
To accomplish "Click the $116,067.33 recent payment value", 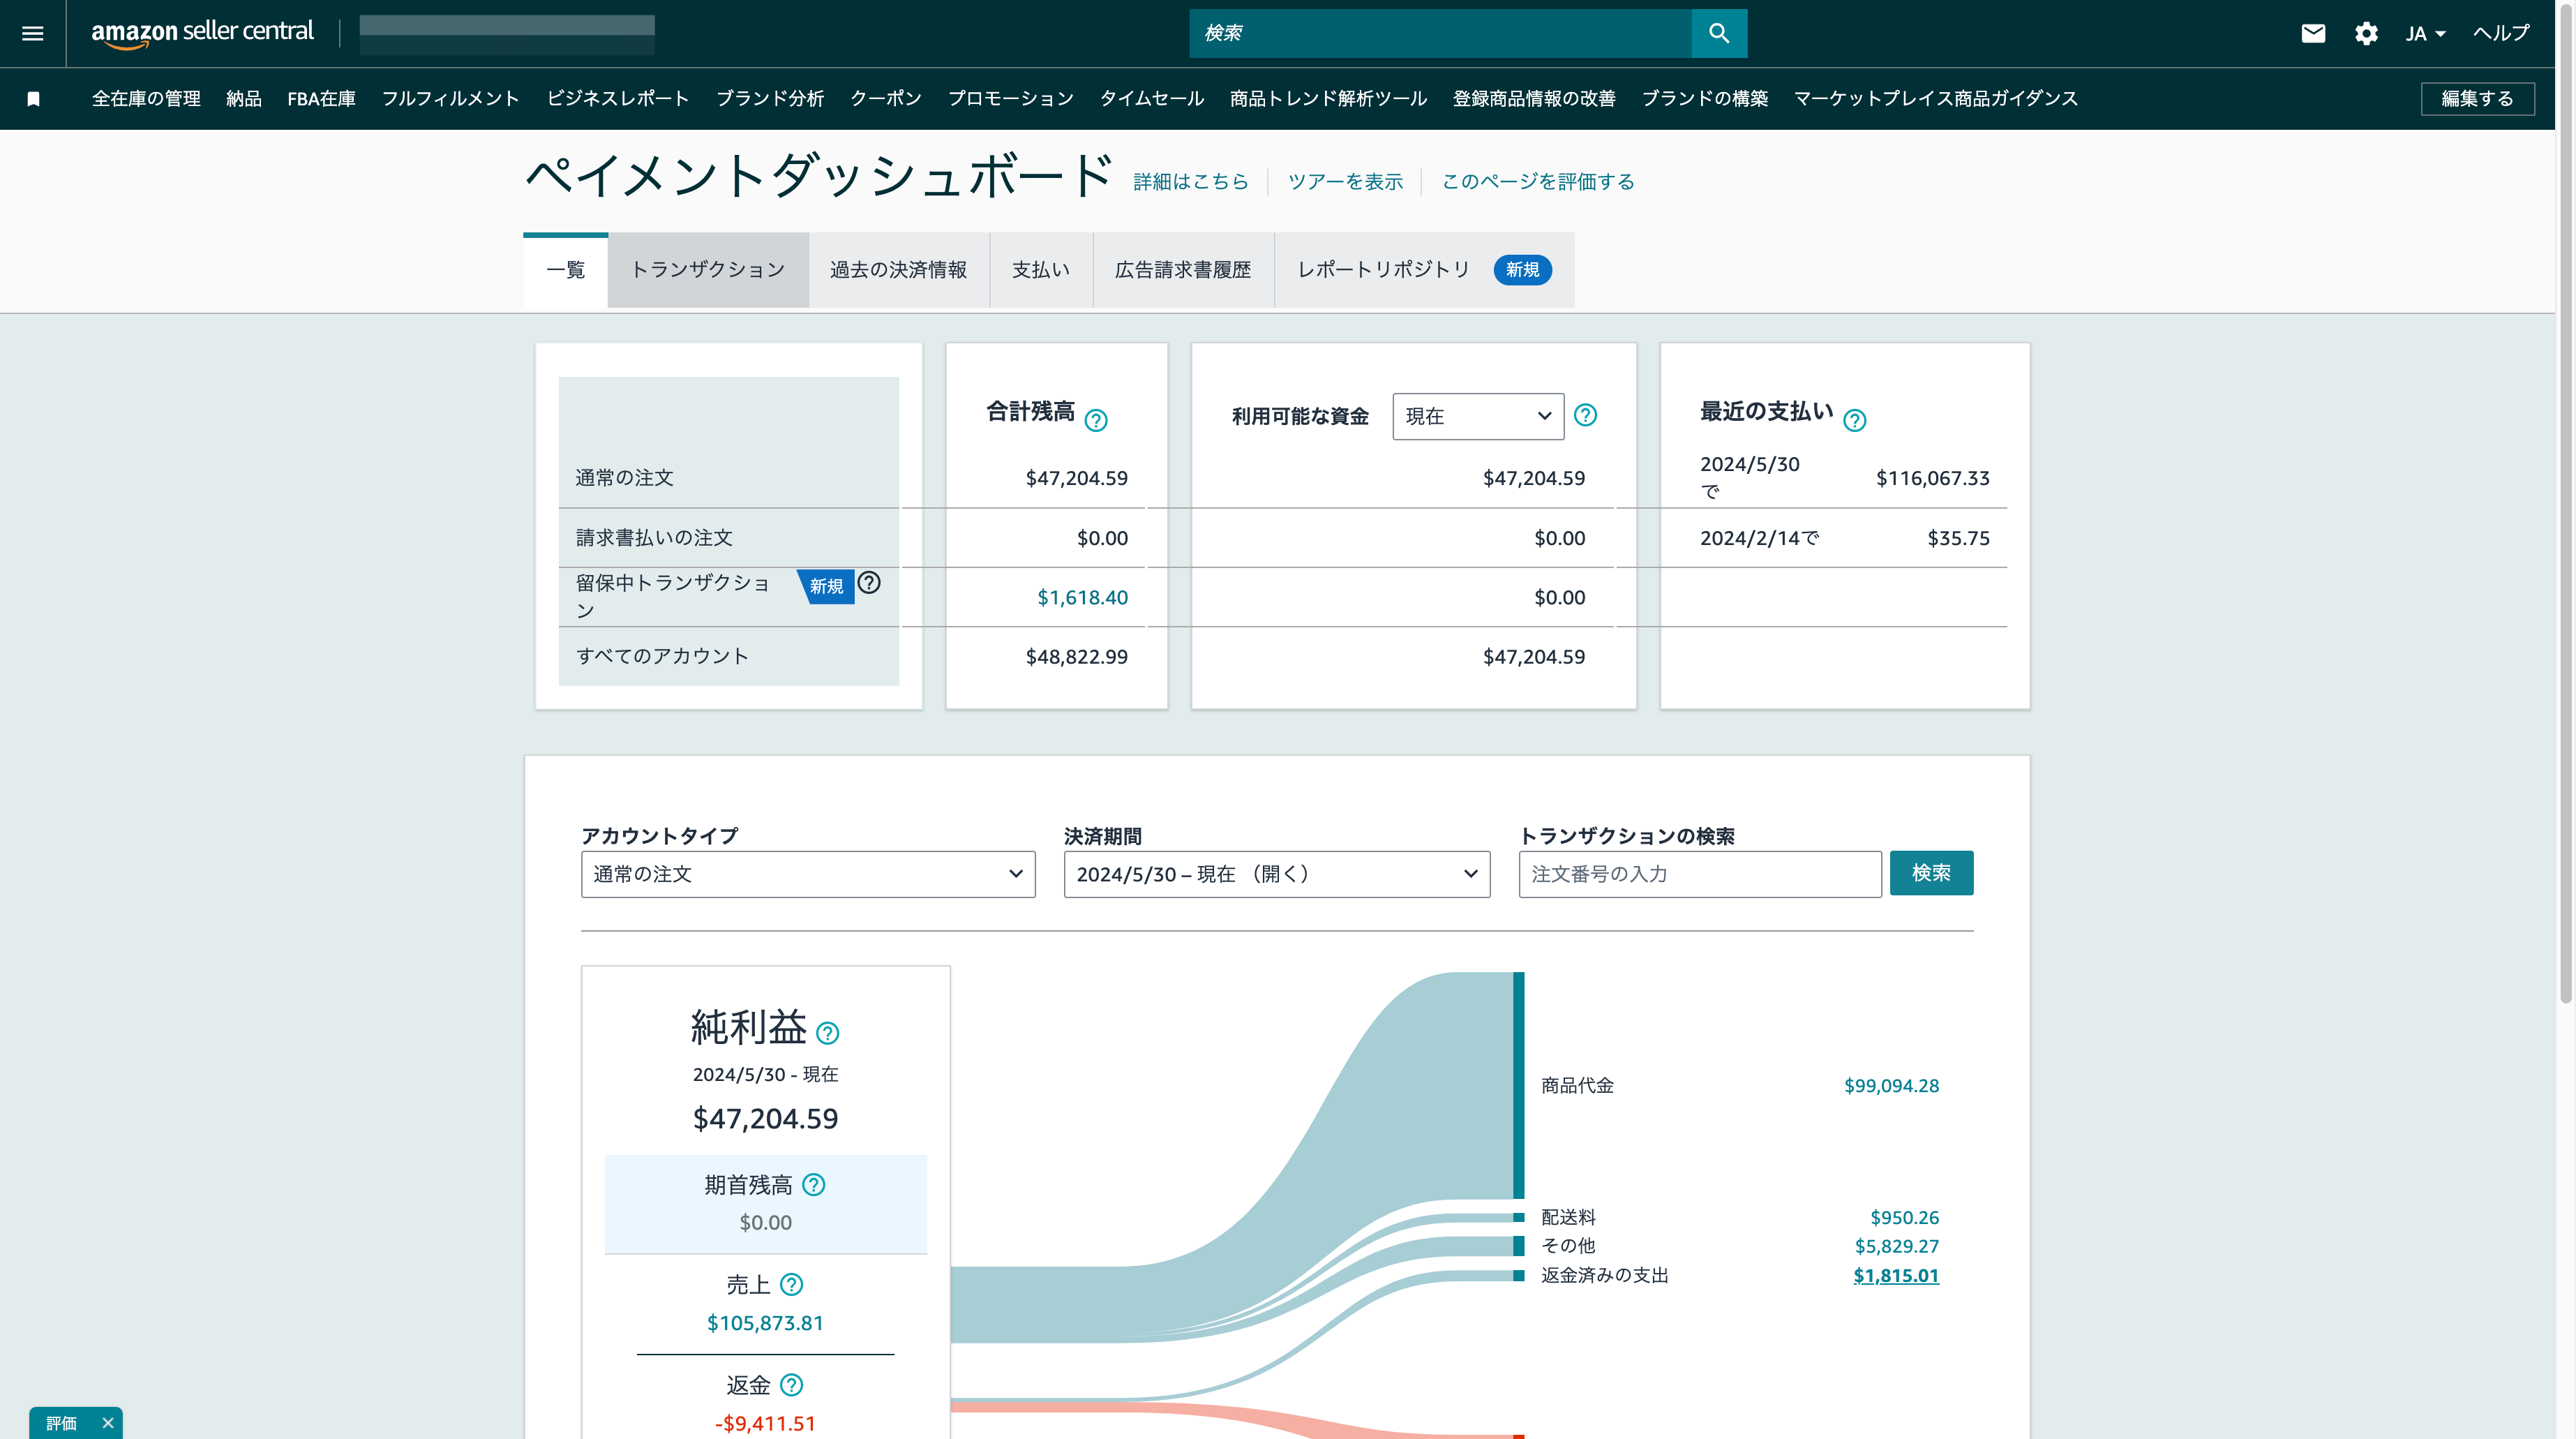I will 1932,478.
